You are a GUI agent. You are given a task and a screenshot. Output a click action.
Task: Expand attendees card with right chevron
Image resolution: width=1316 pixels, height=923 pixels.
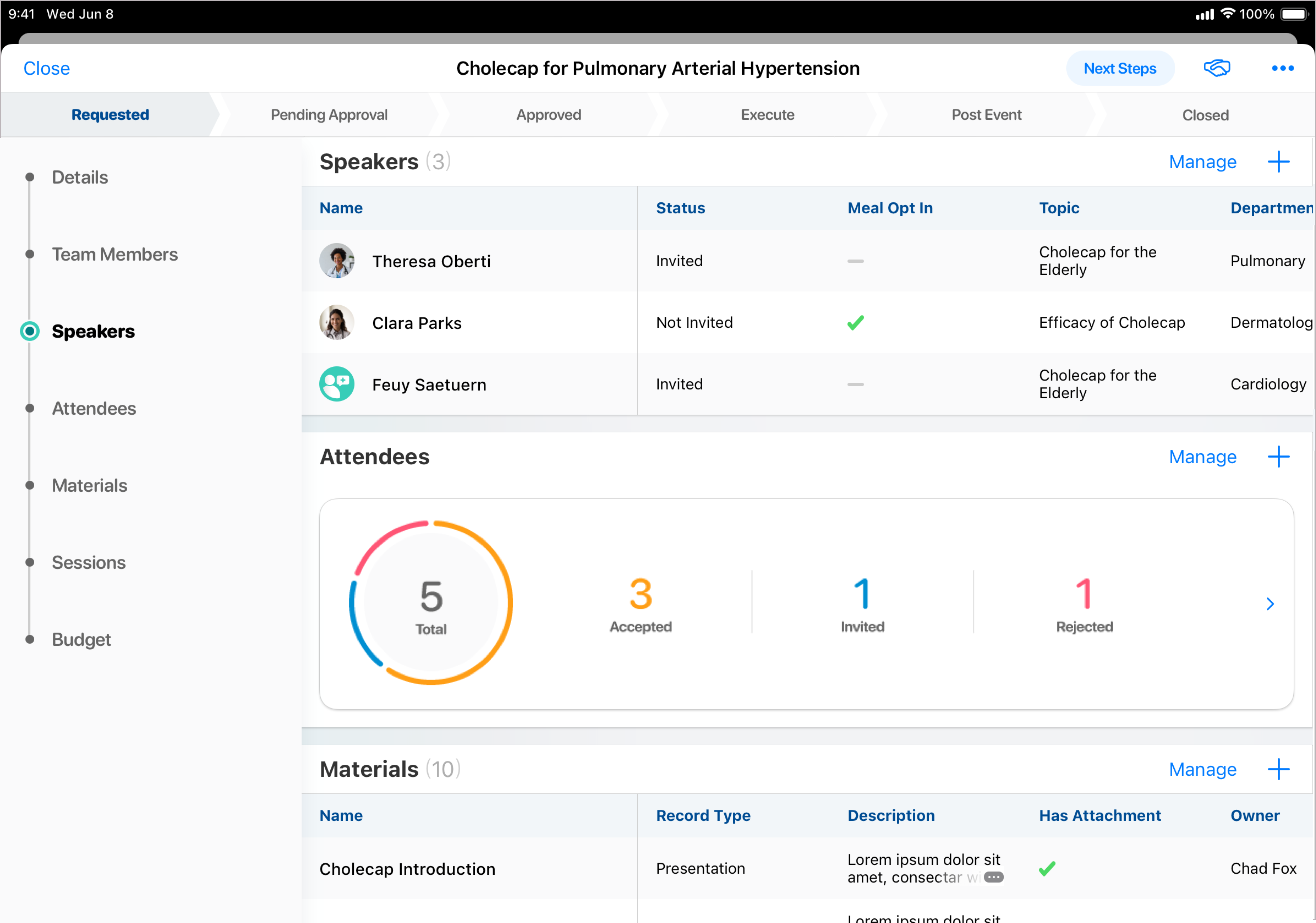click(x=1270, y=604)
